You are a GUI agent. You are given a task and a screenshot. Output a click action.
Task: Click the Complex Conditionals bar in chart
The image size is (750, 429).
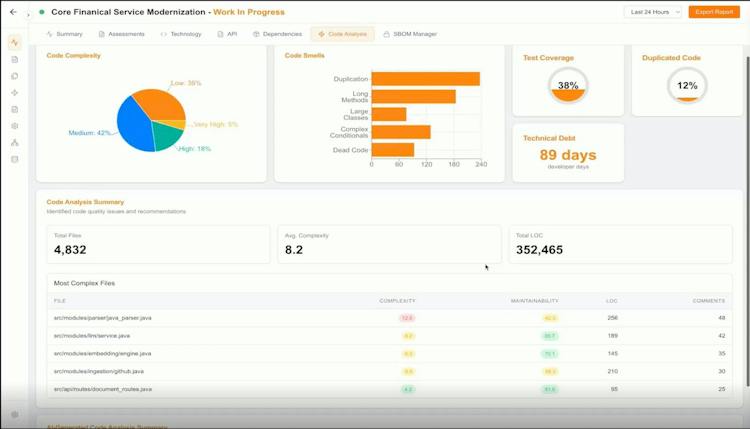pyautogui.click(x=401, y=132)
